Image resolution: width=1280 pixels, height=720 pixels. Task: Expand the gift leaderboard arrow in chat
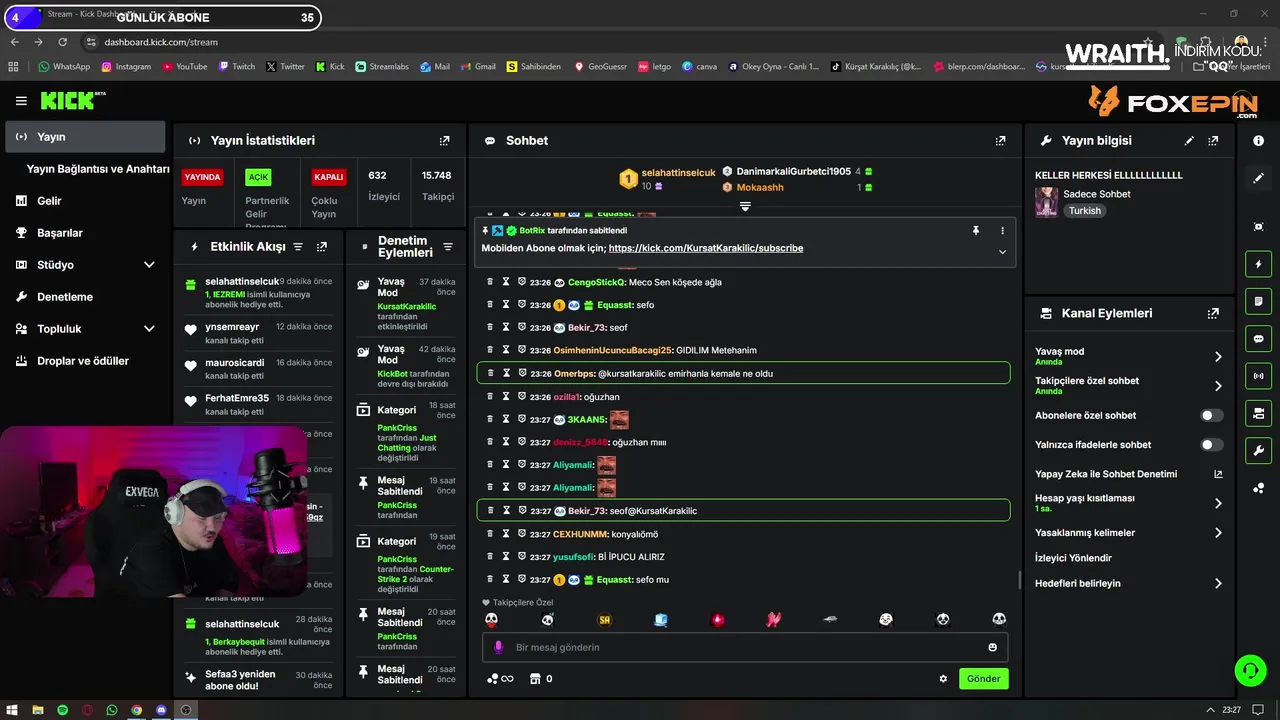pos(745,206)
